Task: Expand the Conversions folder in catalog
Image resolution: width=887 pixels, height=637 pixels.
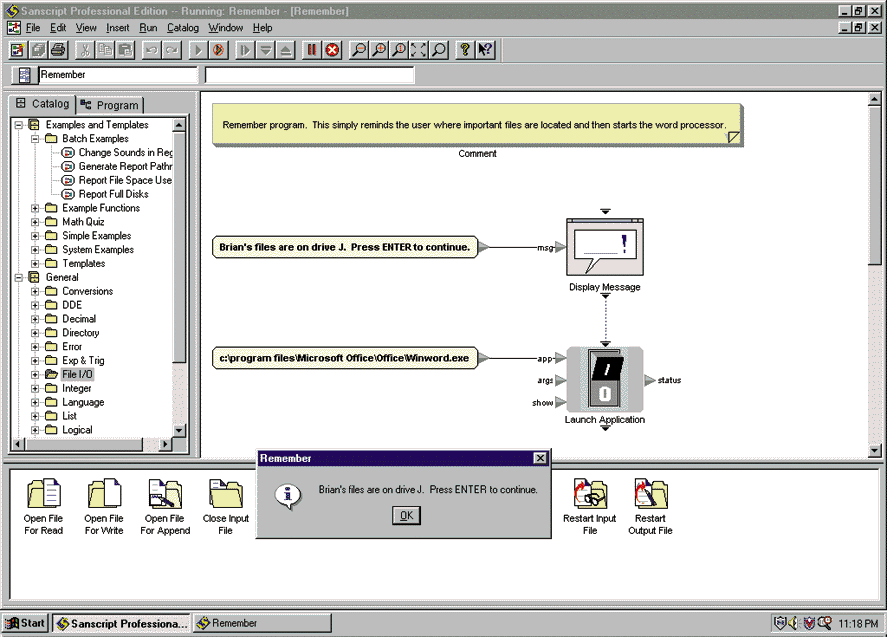Action: pyautogui.click(x=36, y=292)
